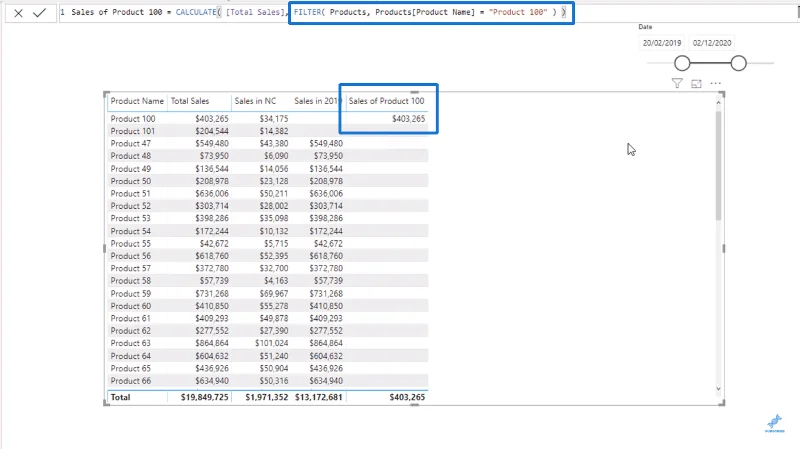The width and height of the screenshot is (800, 449).
Task: Edit the end date 02/12/2020 field
Action: [x=712, y=43]
